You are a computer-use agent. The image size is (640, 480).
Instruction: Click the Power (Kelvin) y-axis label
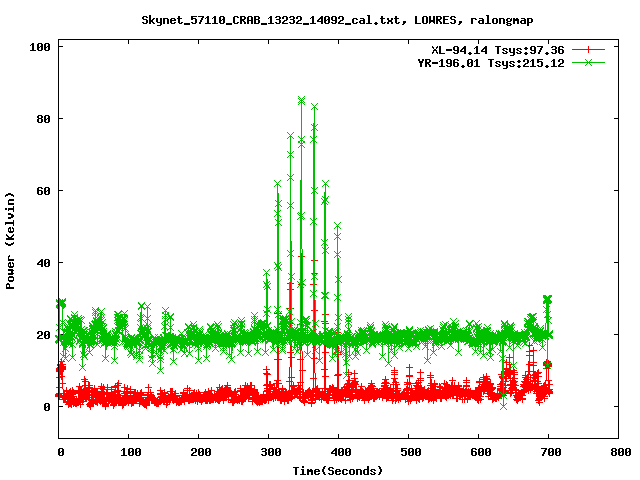10,241
